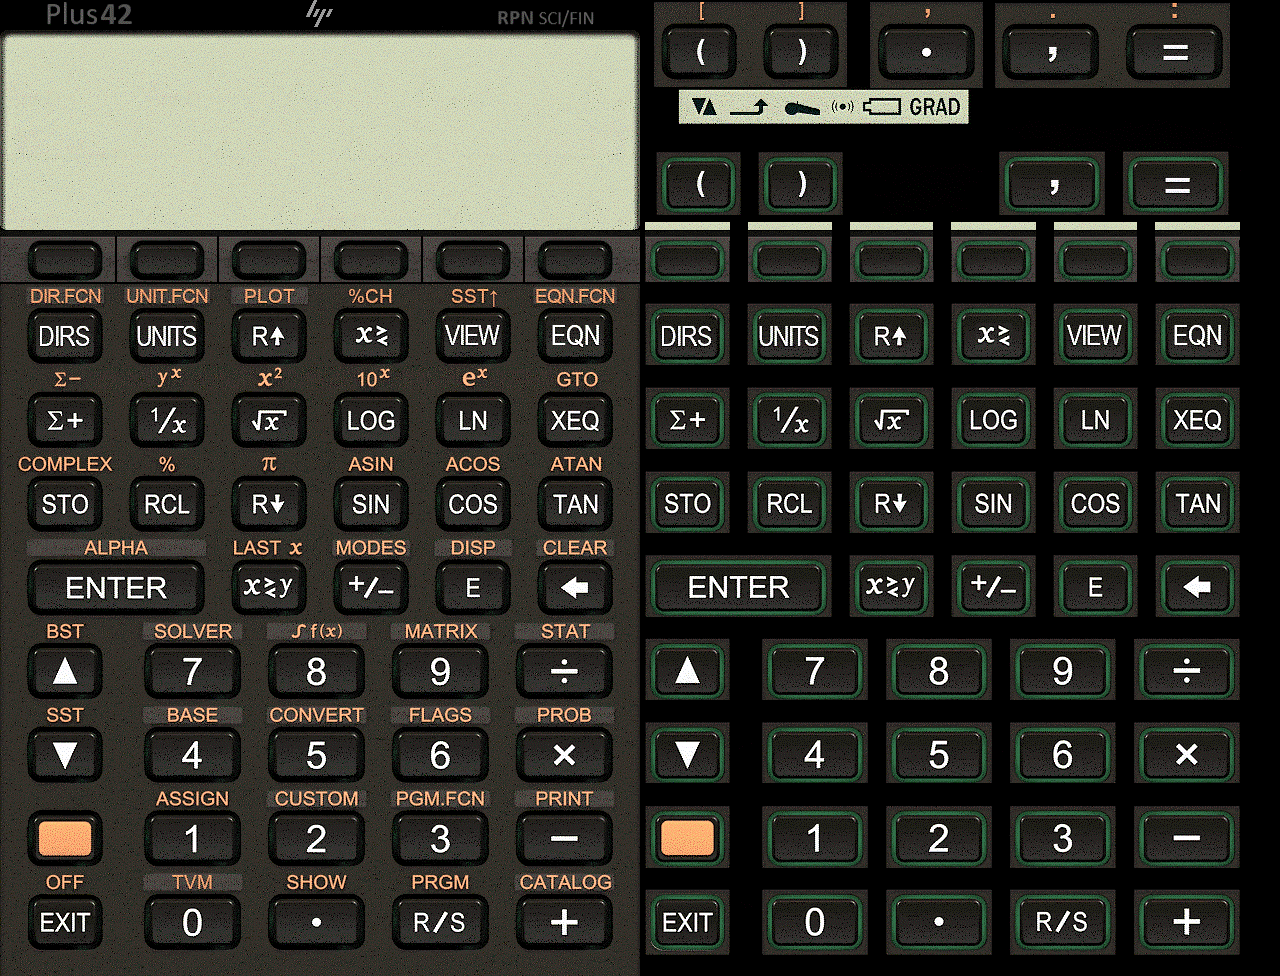Click the blank LCD display area
Viewport: 1280px width, 976px height.
[x=320, y=132]
